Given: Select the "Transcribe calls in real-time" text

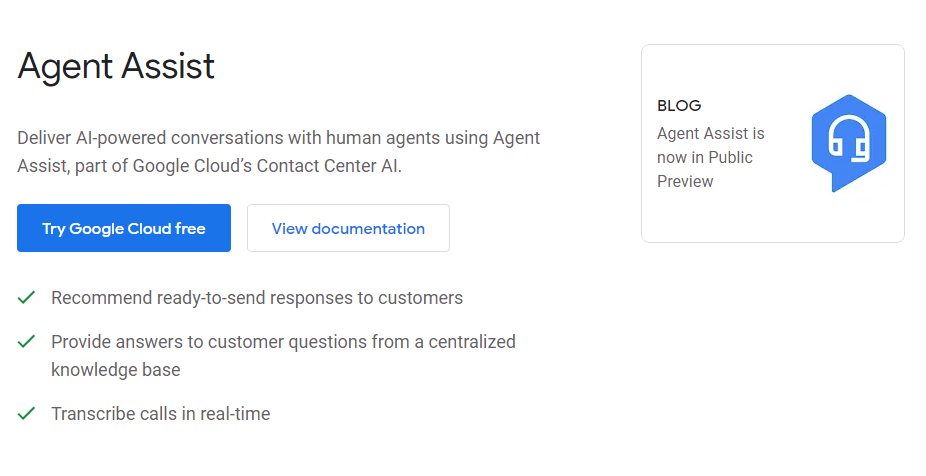Looking at the screenshot, I should pos(160,413).
